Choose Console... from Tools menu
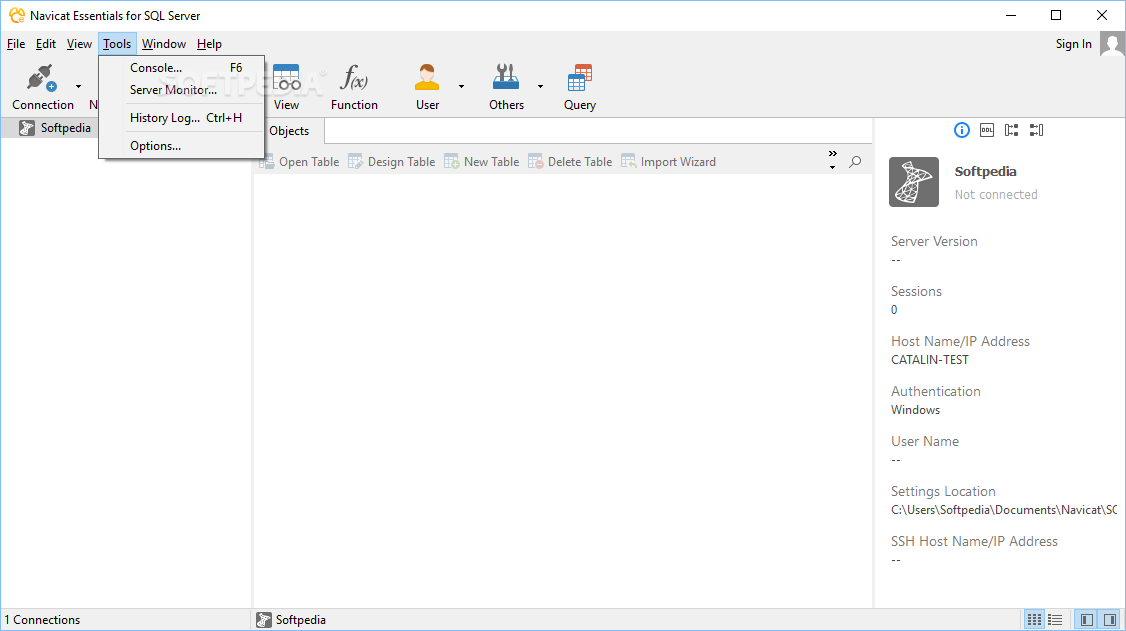This screenshot has width=1126, height=631. 182,67
